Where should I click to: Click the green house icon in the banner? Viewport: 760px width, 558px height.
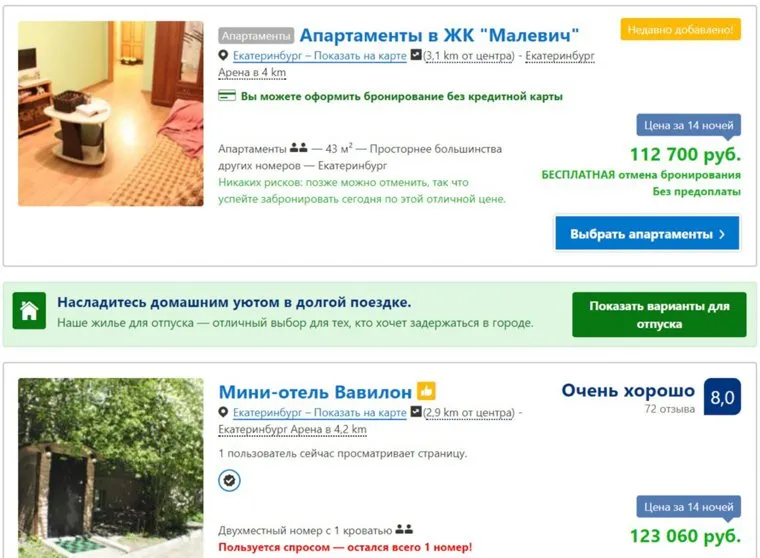(x=29, y=311)
